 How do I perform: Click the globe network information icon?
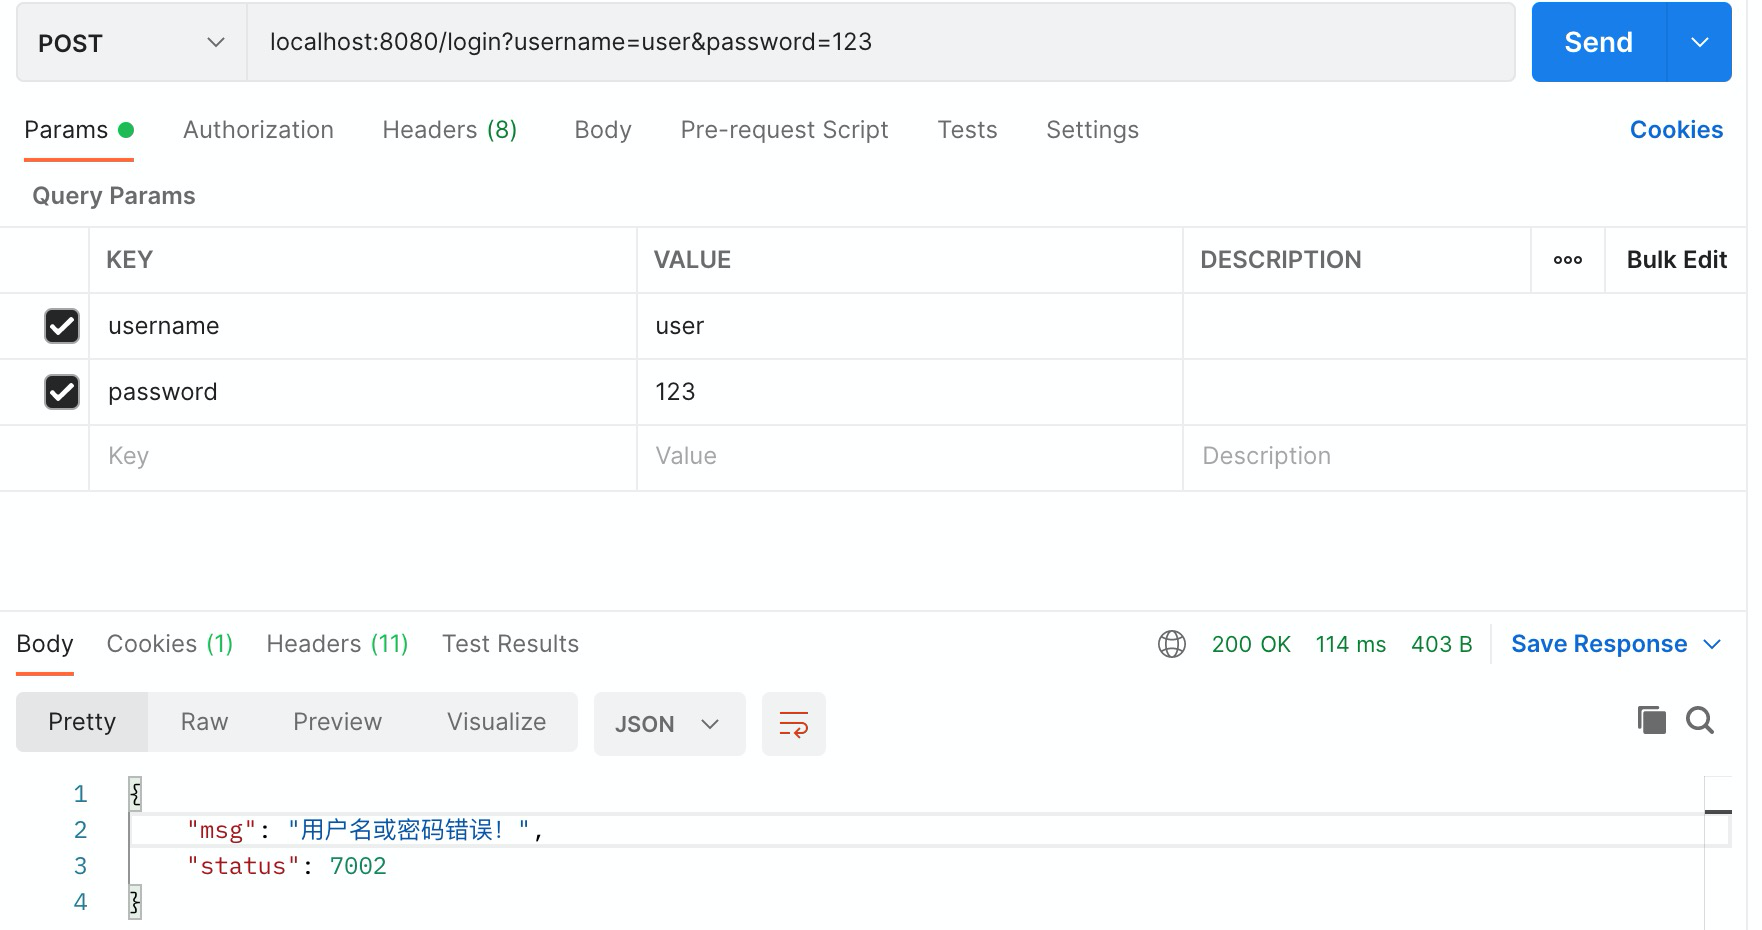click(x=1172, y=644)
